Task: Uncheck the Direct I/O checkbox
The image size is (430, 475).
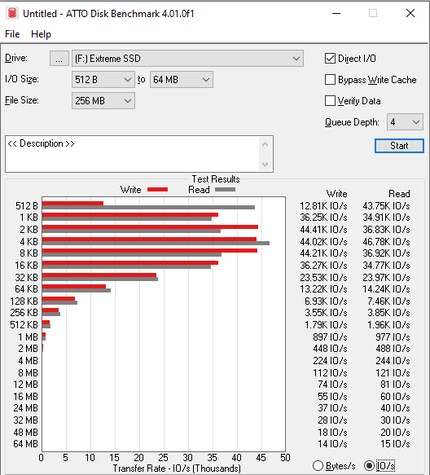Action: click(330, 58)
